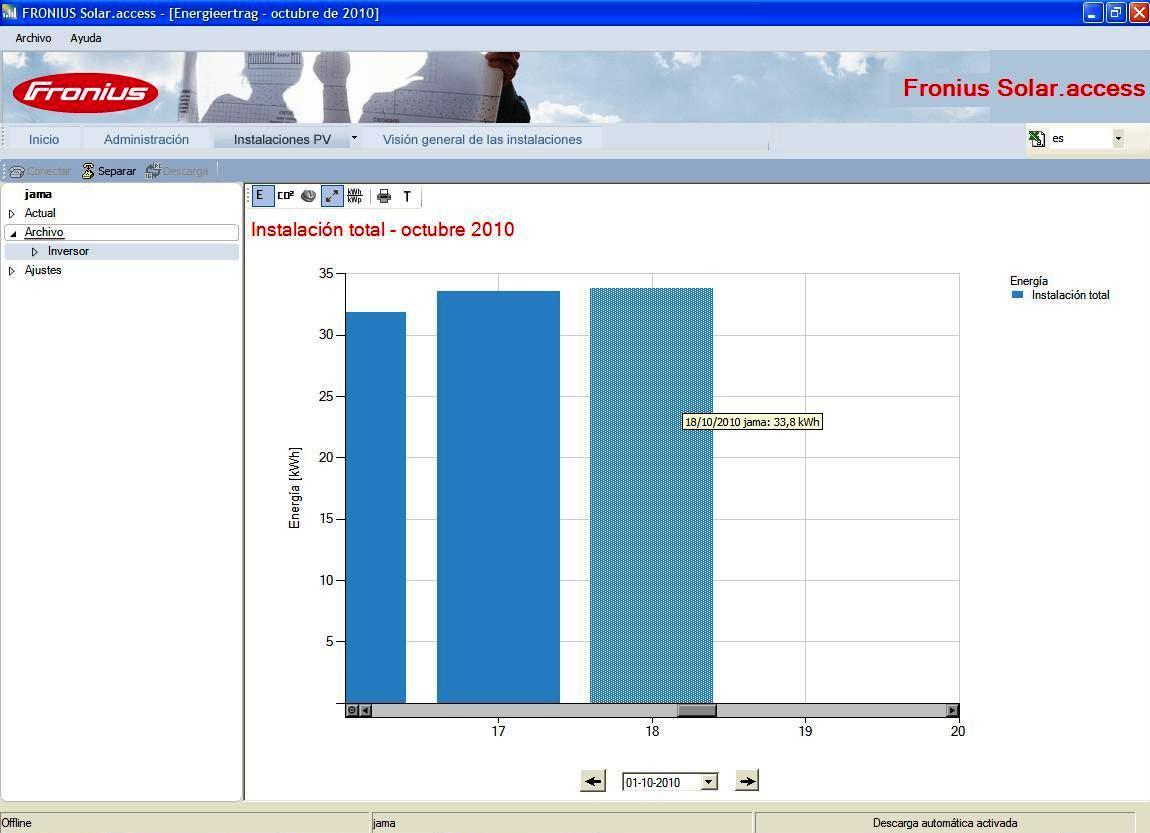Toggle the auto-scale arrows button

tap(332, 196)
